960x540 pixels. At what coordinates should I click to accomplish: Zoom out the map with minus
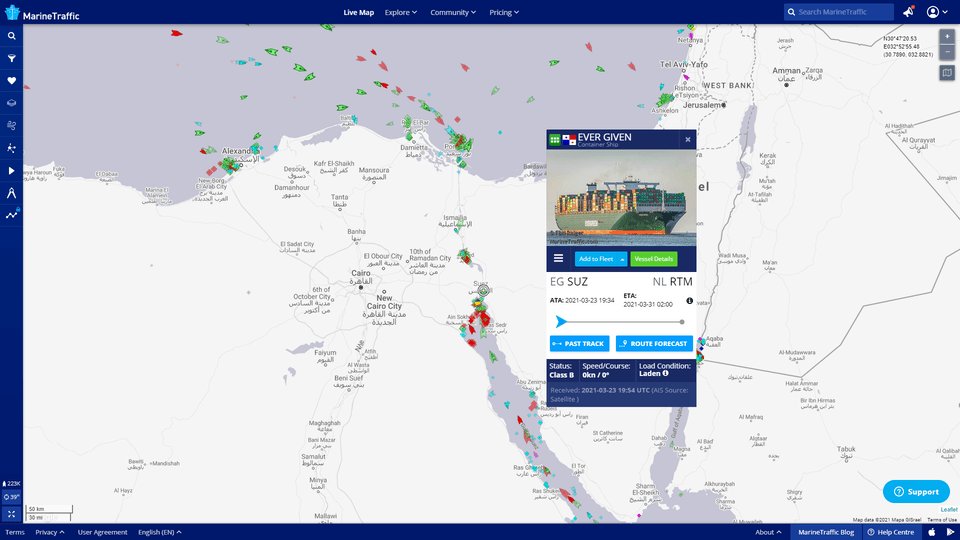[x=947, y=51]
